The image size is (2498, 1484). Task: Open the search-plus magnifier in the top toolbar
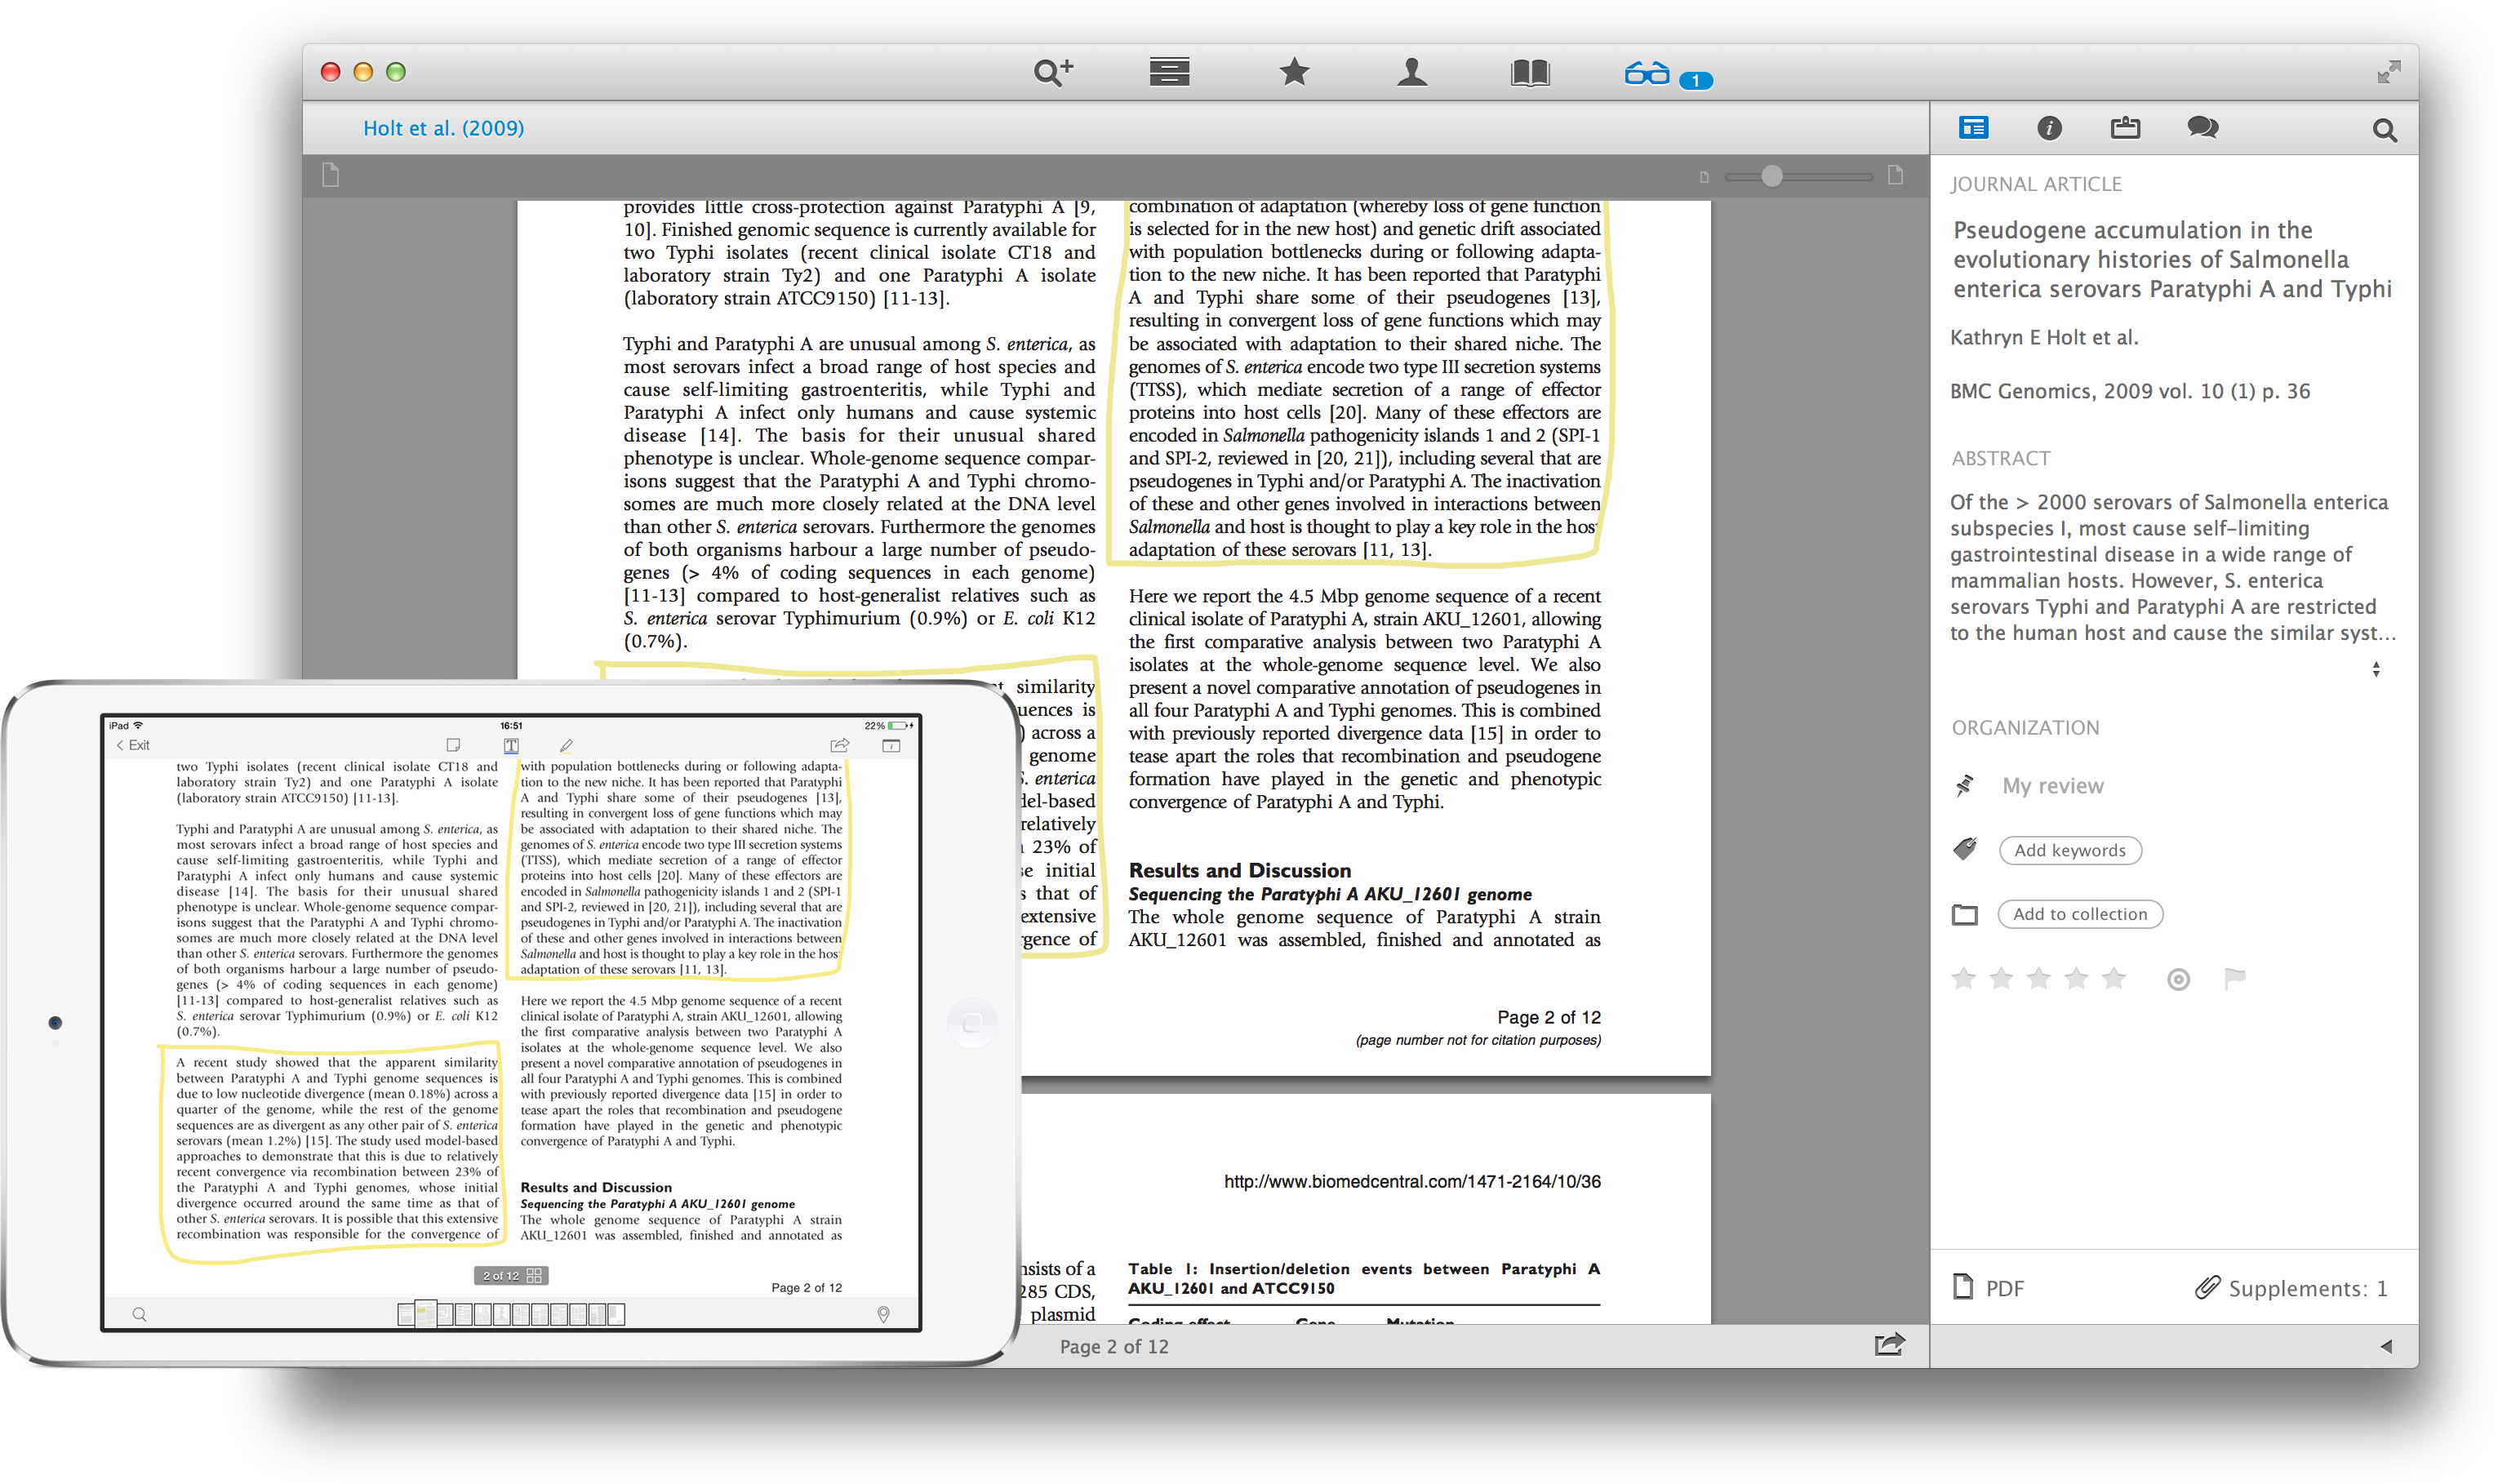pos(1052,72)
